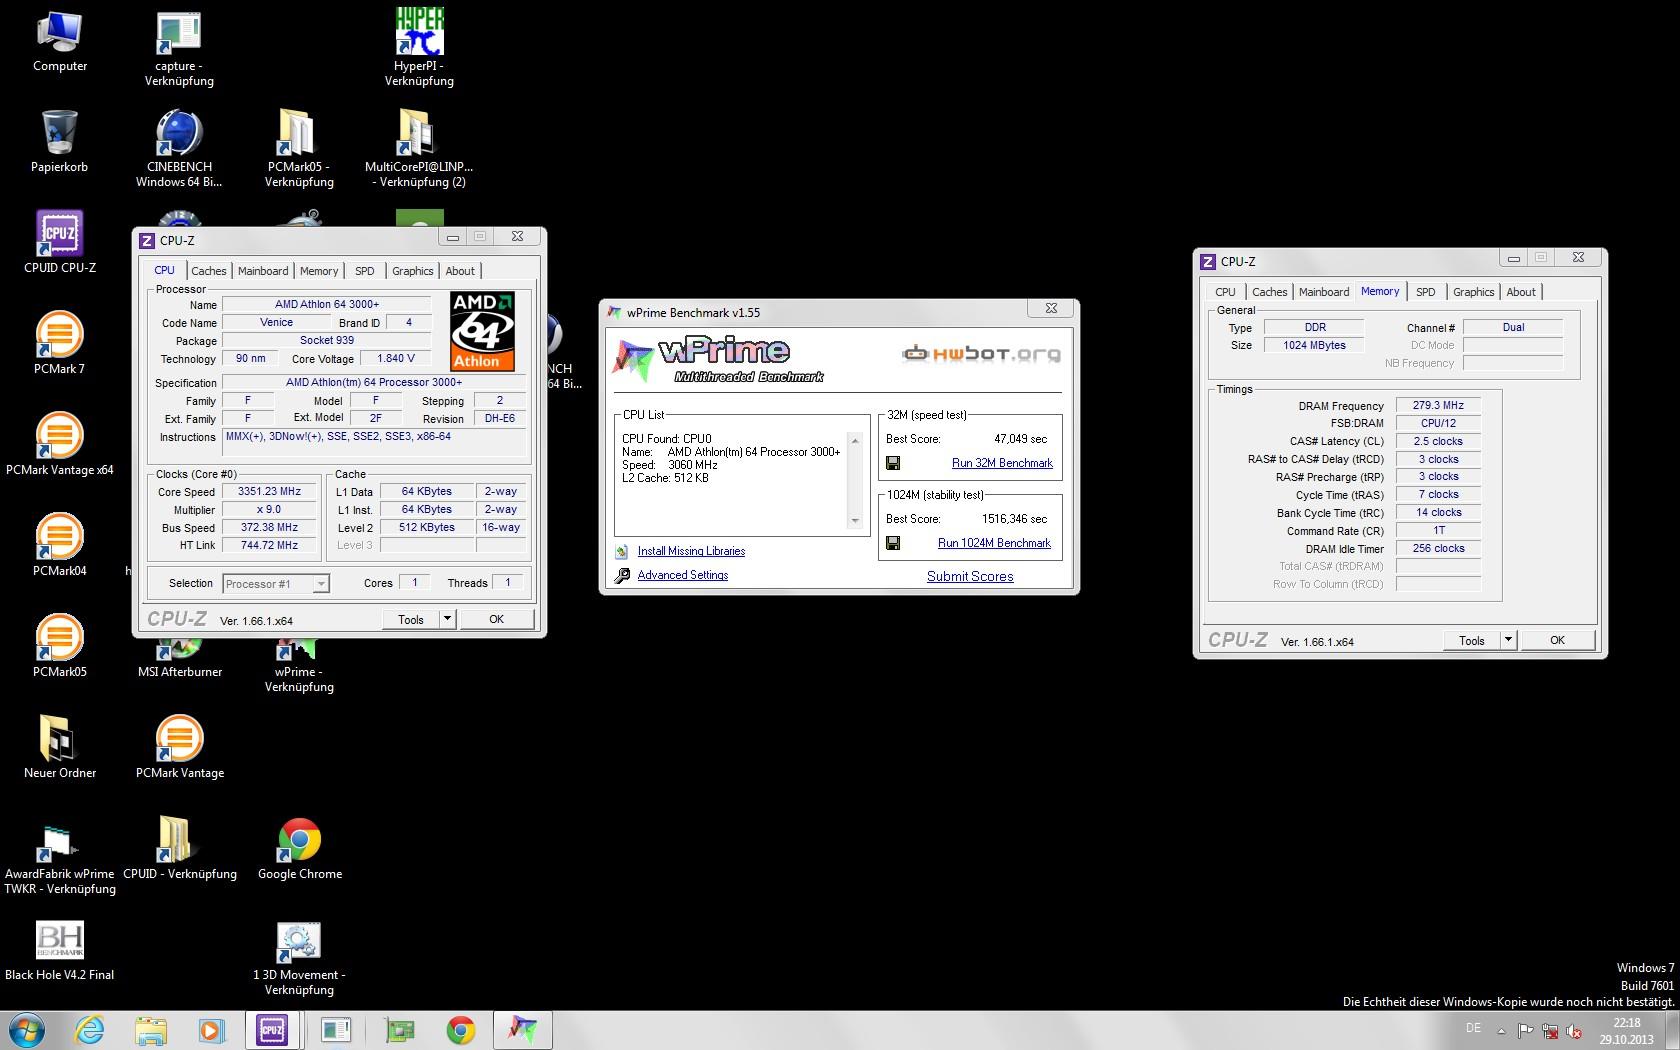Select Memory tab in left CPU-Z
Screen dimensions: 1680x1050
(x=319, y=271)
